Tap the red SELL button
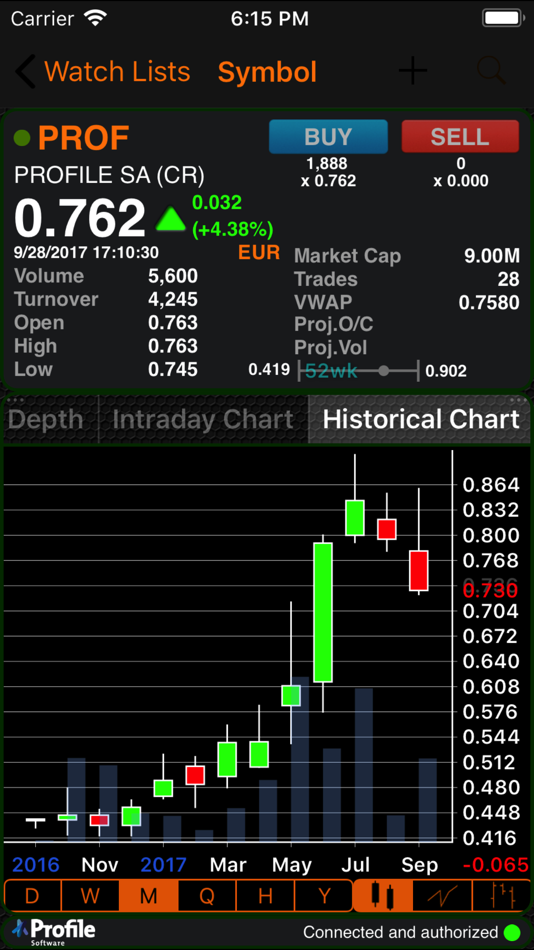This screenshot has width=534, height=950. coord(460,136)
